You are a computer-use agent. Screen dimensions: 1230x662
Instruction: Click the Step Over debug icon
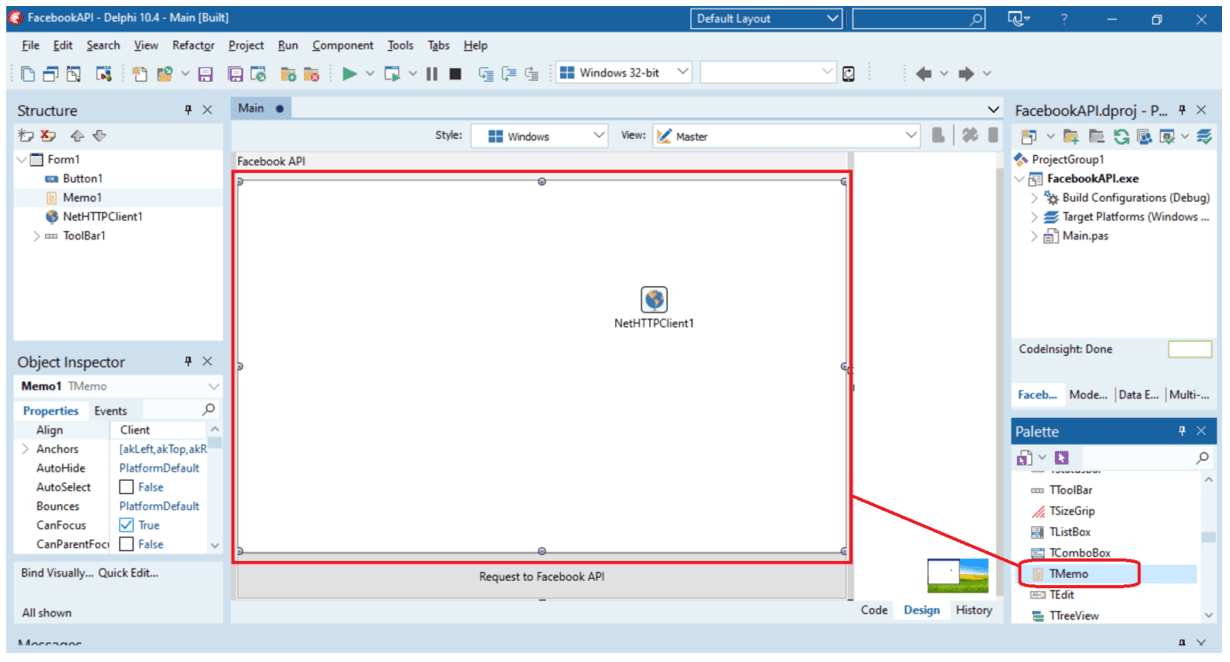point(509,73)
